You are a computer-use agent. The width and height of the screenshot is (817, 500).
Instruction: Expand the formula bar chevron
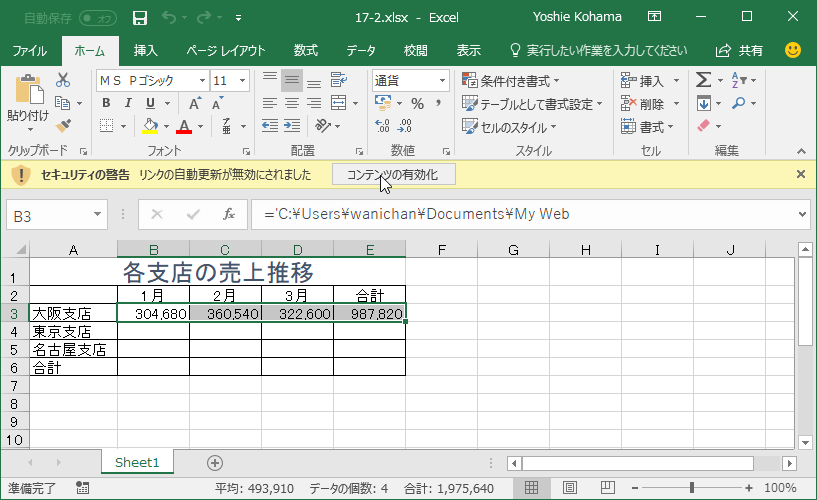tap(802, 214)
